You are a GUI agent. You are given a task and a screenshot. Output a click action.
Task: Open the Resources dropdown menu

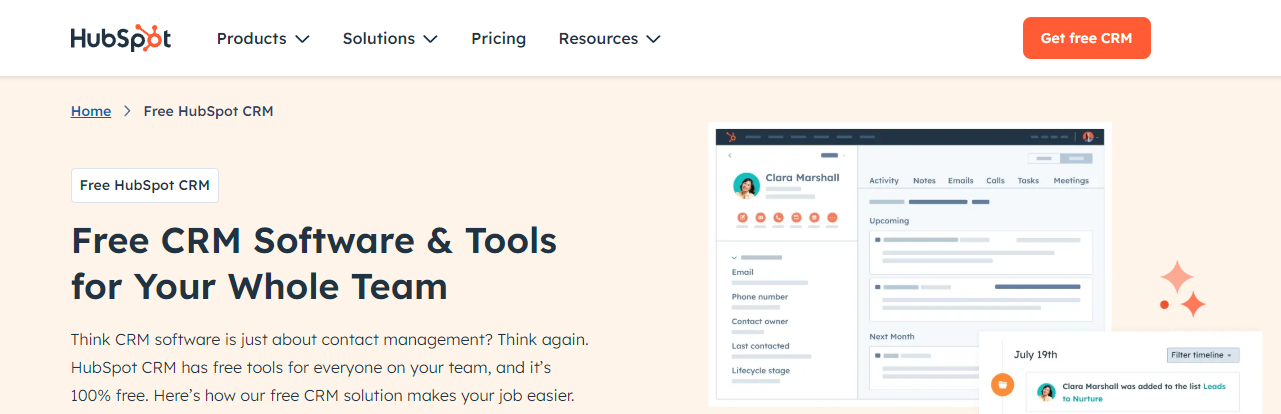(x=609, y=38)
